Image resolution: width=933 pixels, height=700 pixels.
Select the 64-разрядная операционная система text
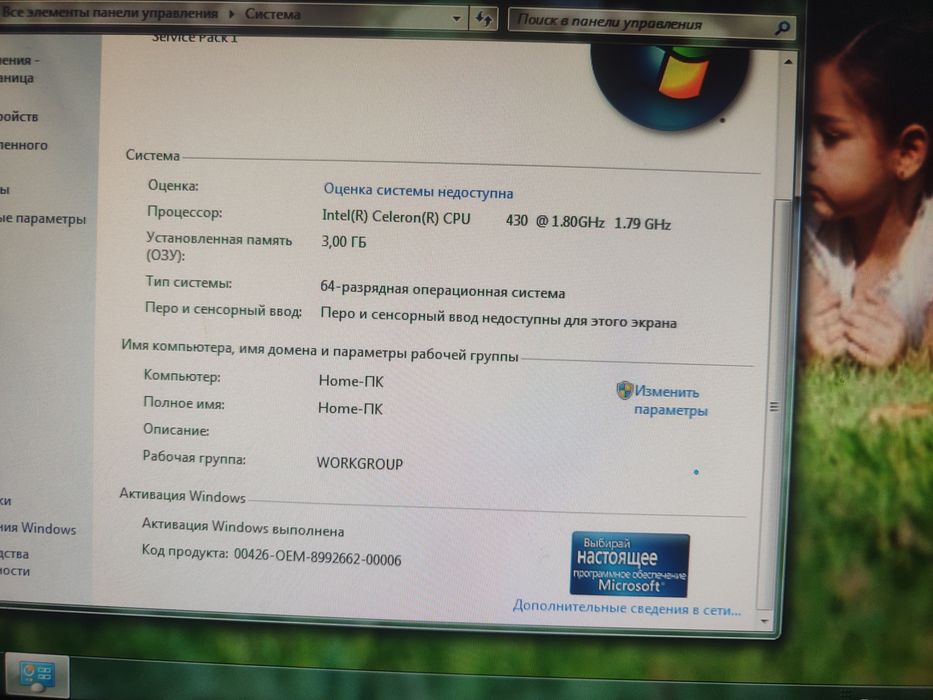pyautogui.click(x=442, y=290)
